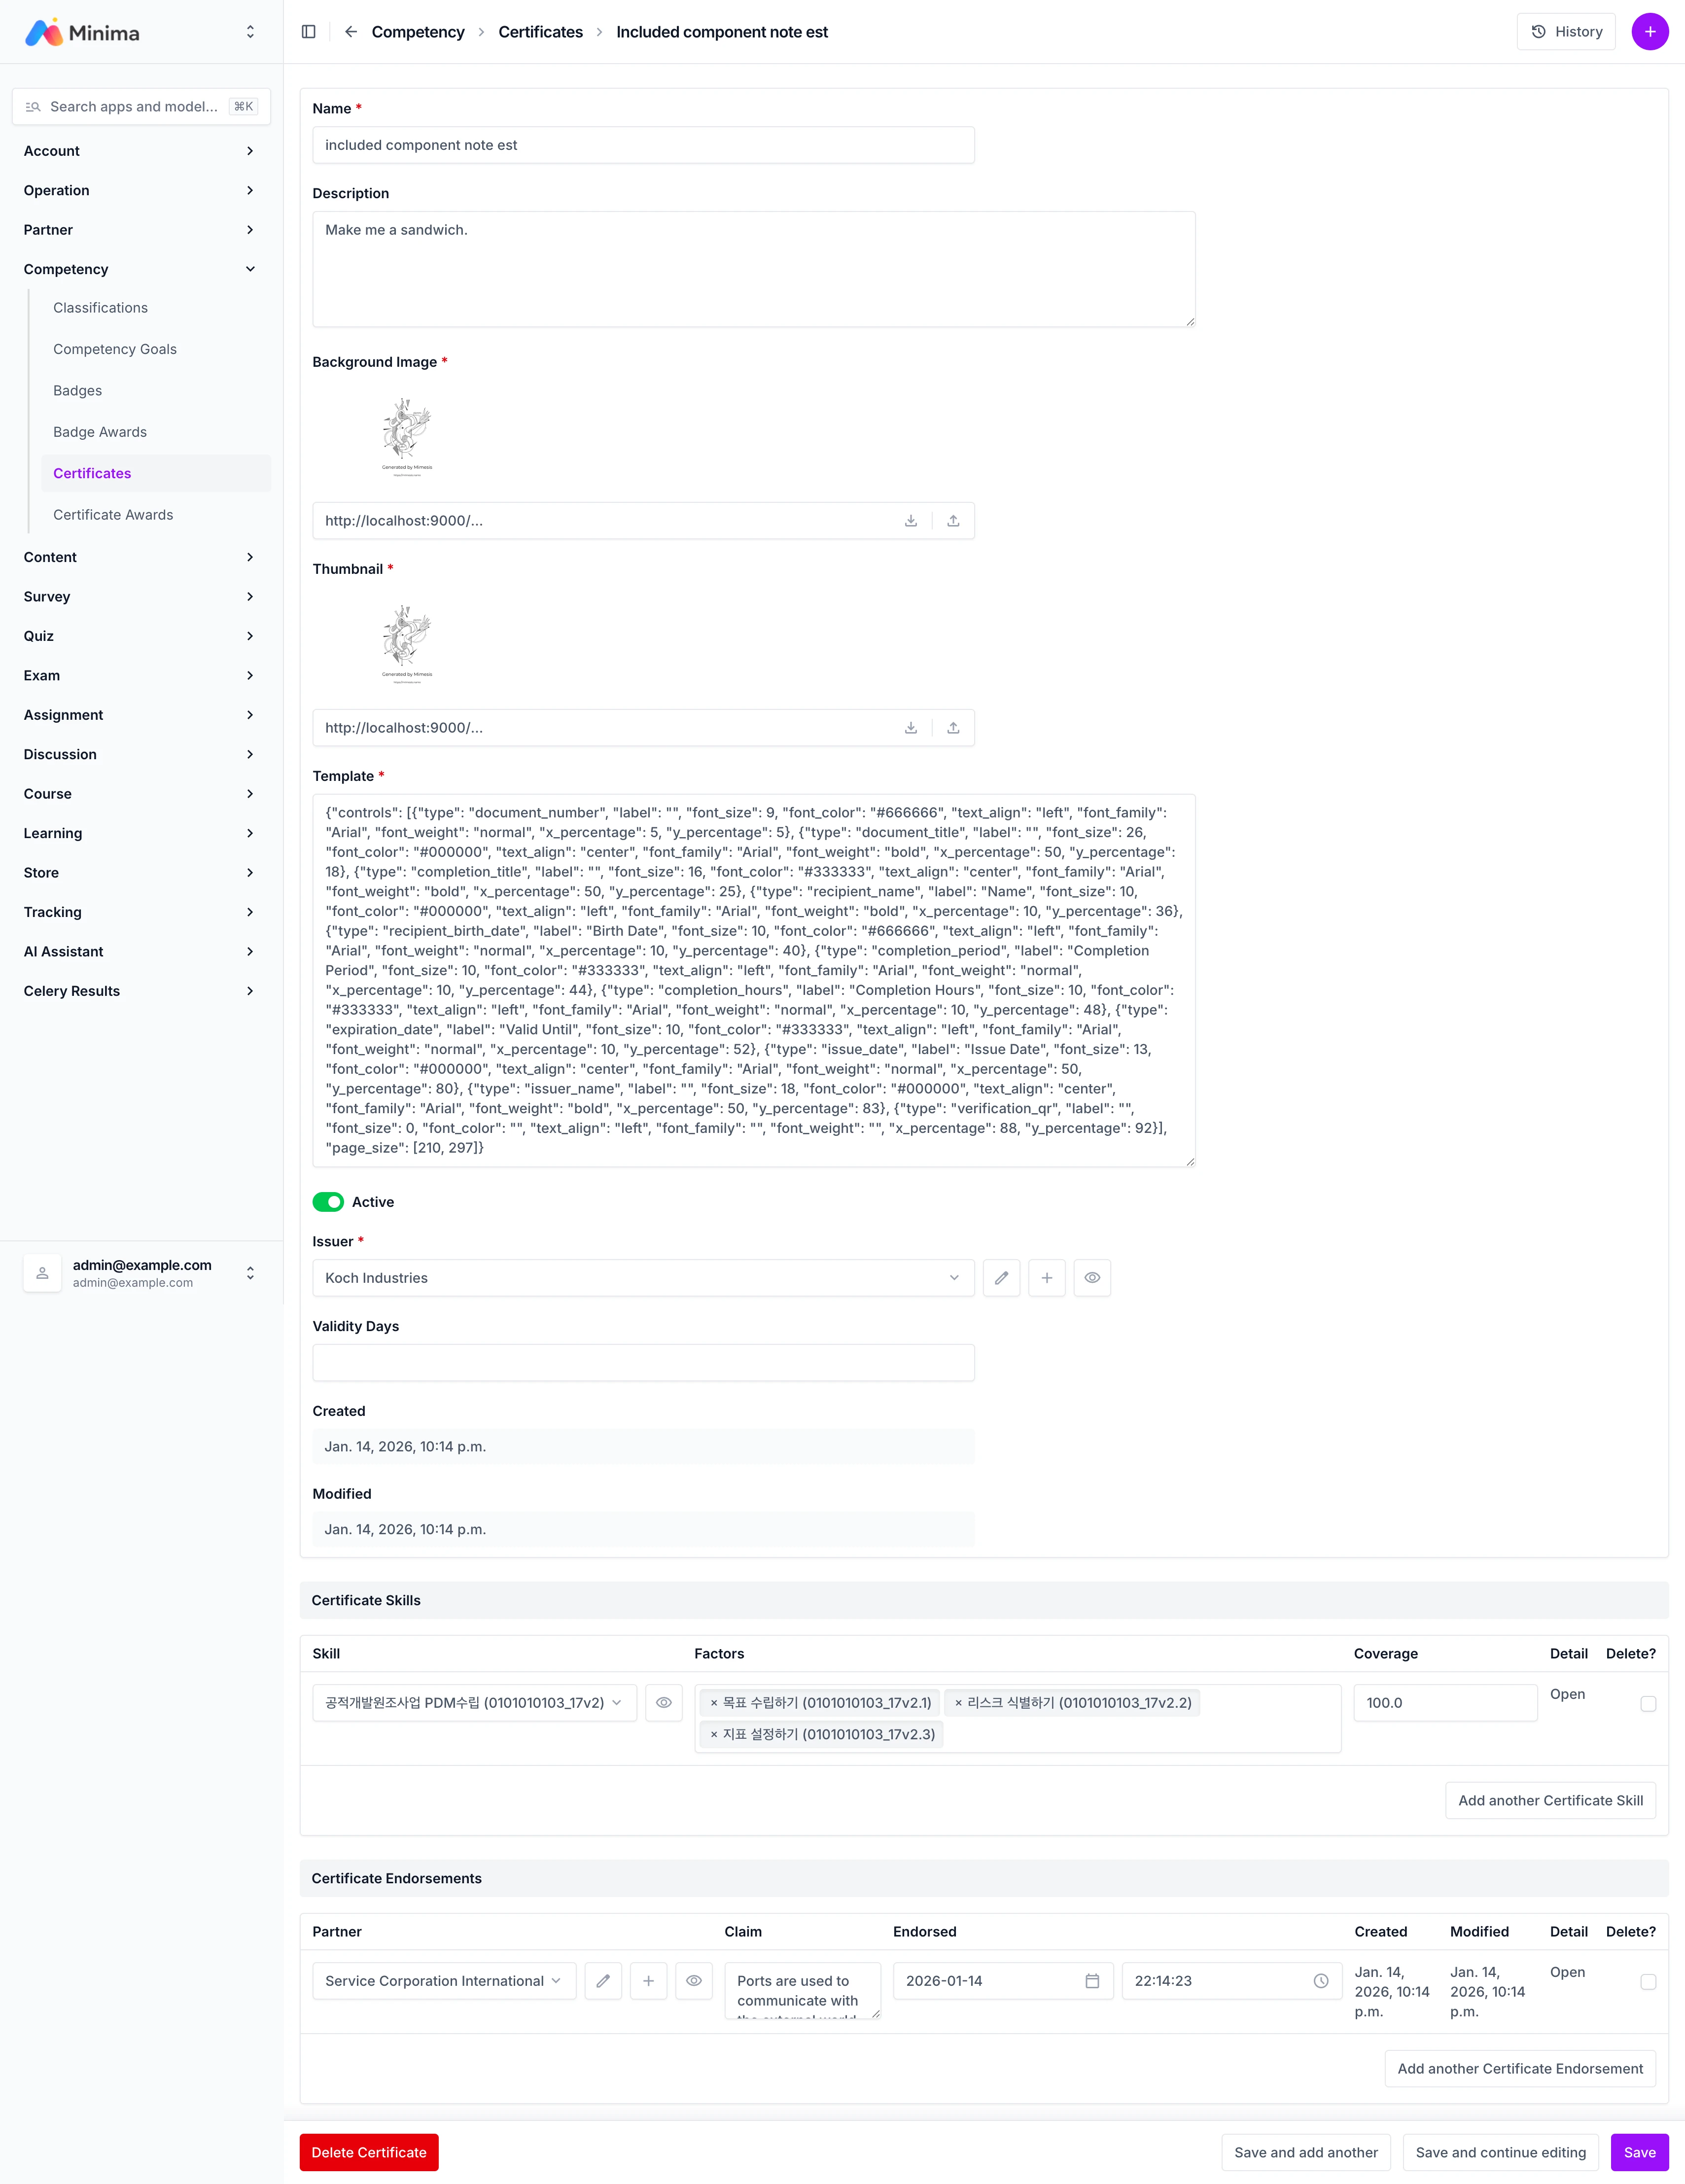The height and width of the screenshot is (2184, 1685).
Task: Open Service Corporation International partner dropdown
Action: [443, 1981]
